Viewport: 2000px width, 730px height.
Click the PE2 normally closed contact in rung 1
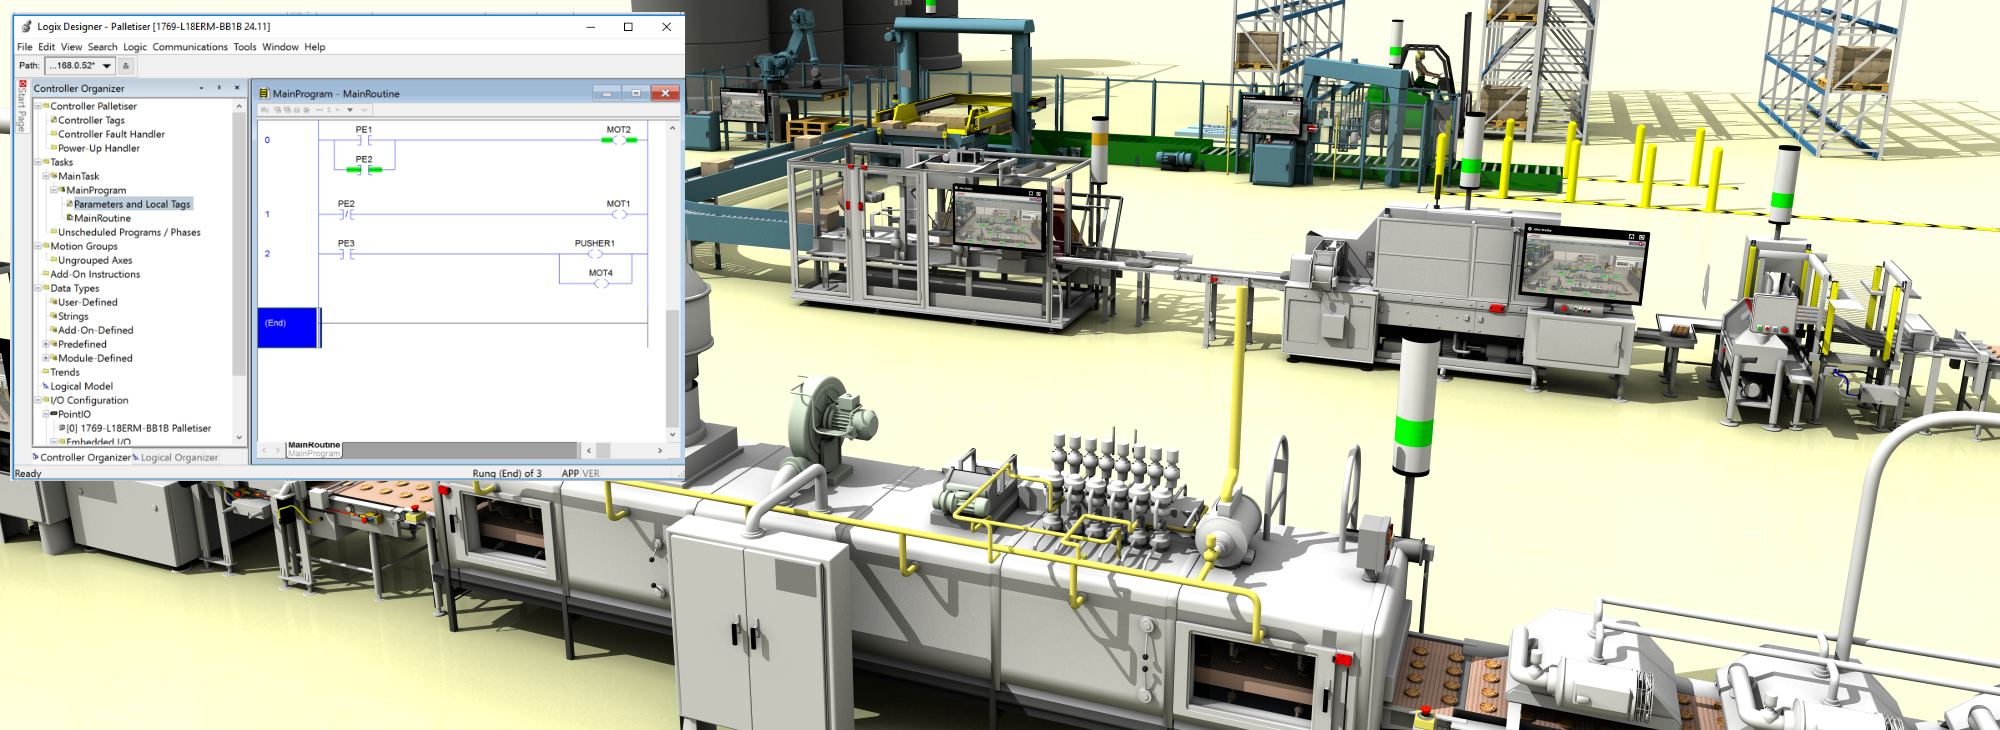tap(346, 215)
